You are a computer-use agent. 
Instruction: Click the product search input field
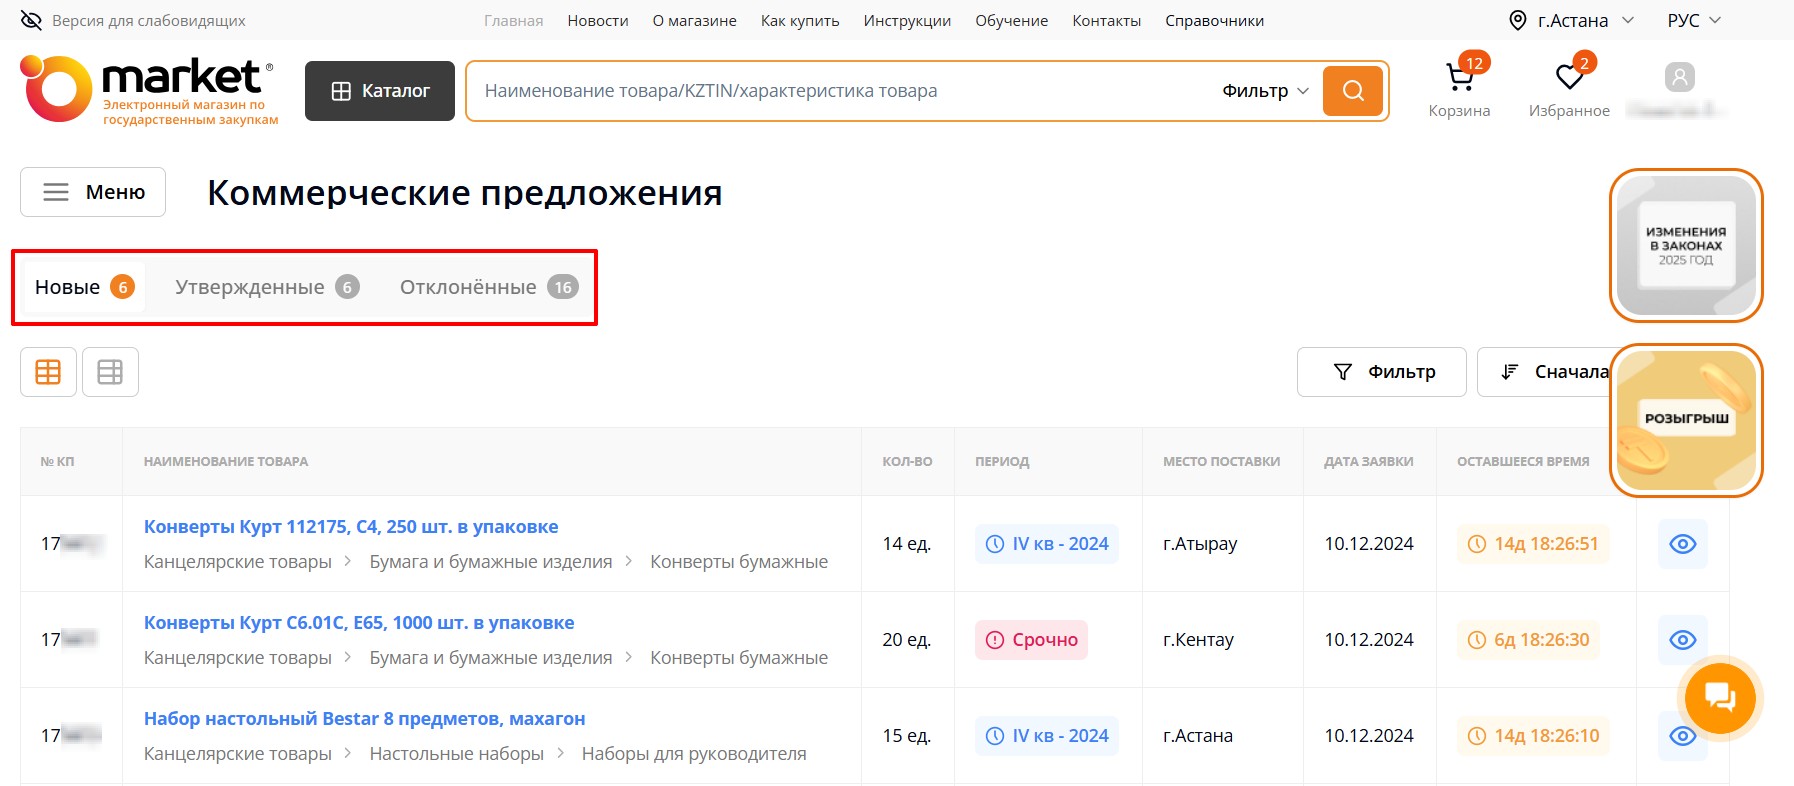point(840,91)
